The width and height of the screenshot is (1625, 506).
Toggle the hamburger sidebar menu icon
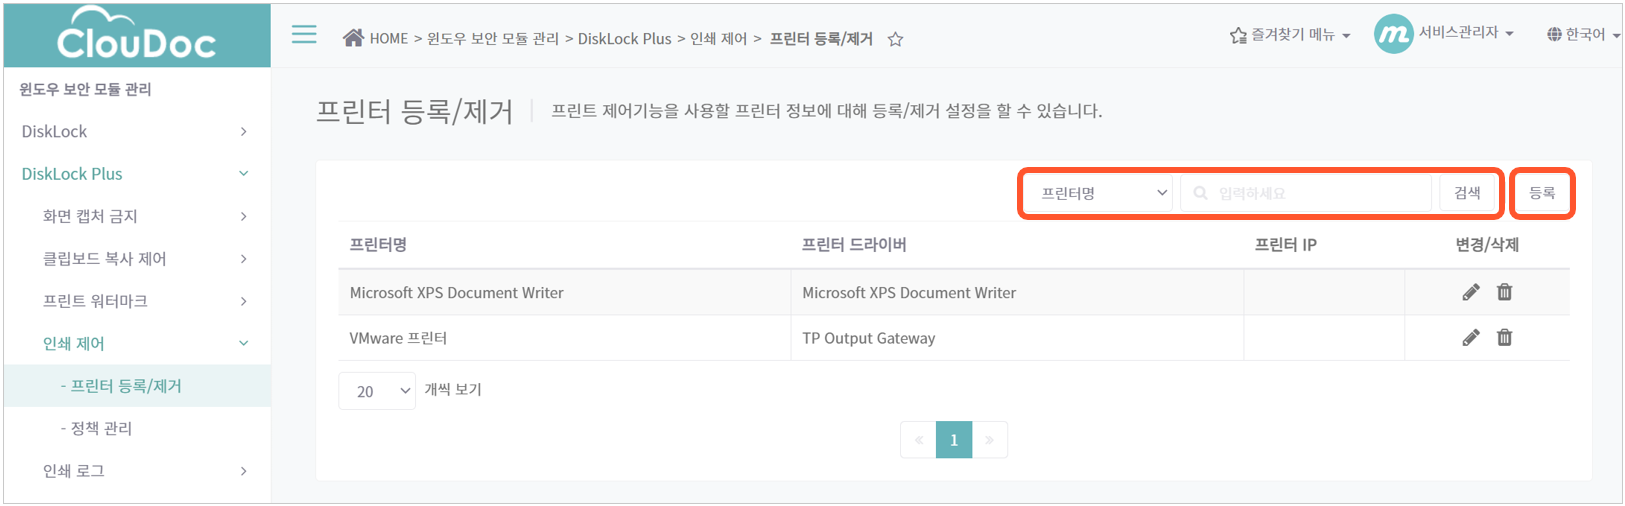(x=304, y=34)
